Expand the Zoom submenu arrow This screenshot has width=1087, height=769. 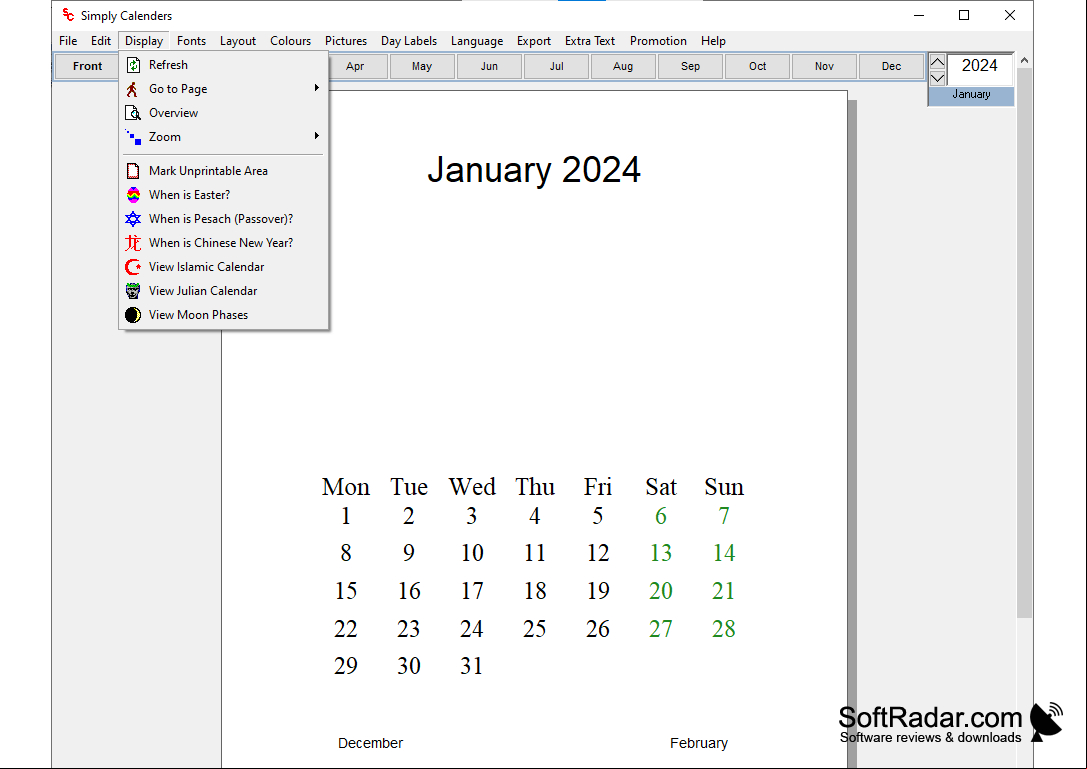(x=317, y=136)
